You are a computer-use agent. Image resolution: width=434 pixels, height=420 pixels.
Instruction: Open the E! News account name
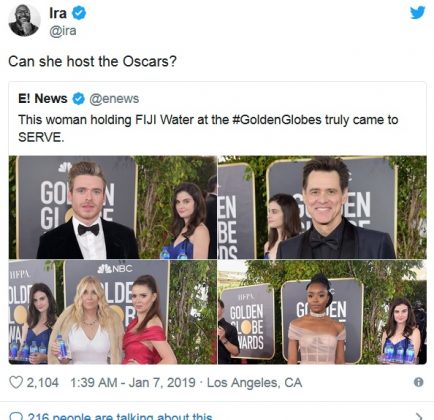43,99
